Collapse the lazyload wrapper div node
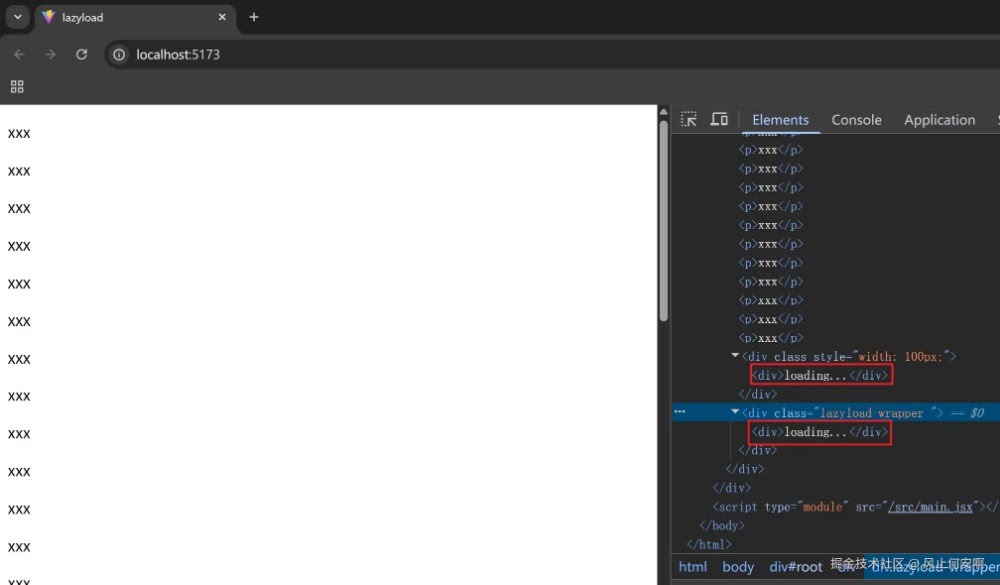Viewport: 1000px width, 585px height. (x=736, y=412)
